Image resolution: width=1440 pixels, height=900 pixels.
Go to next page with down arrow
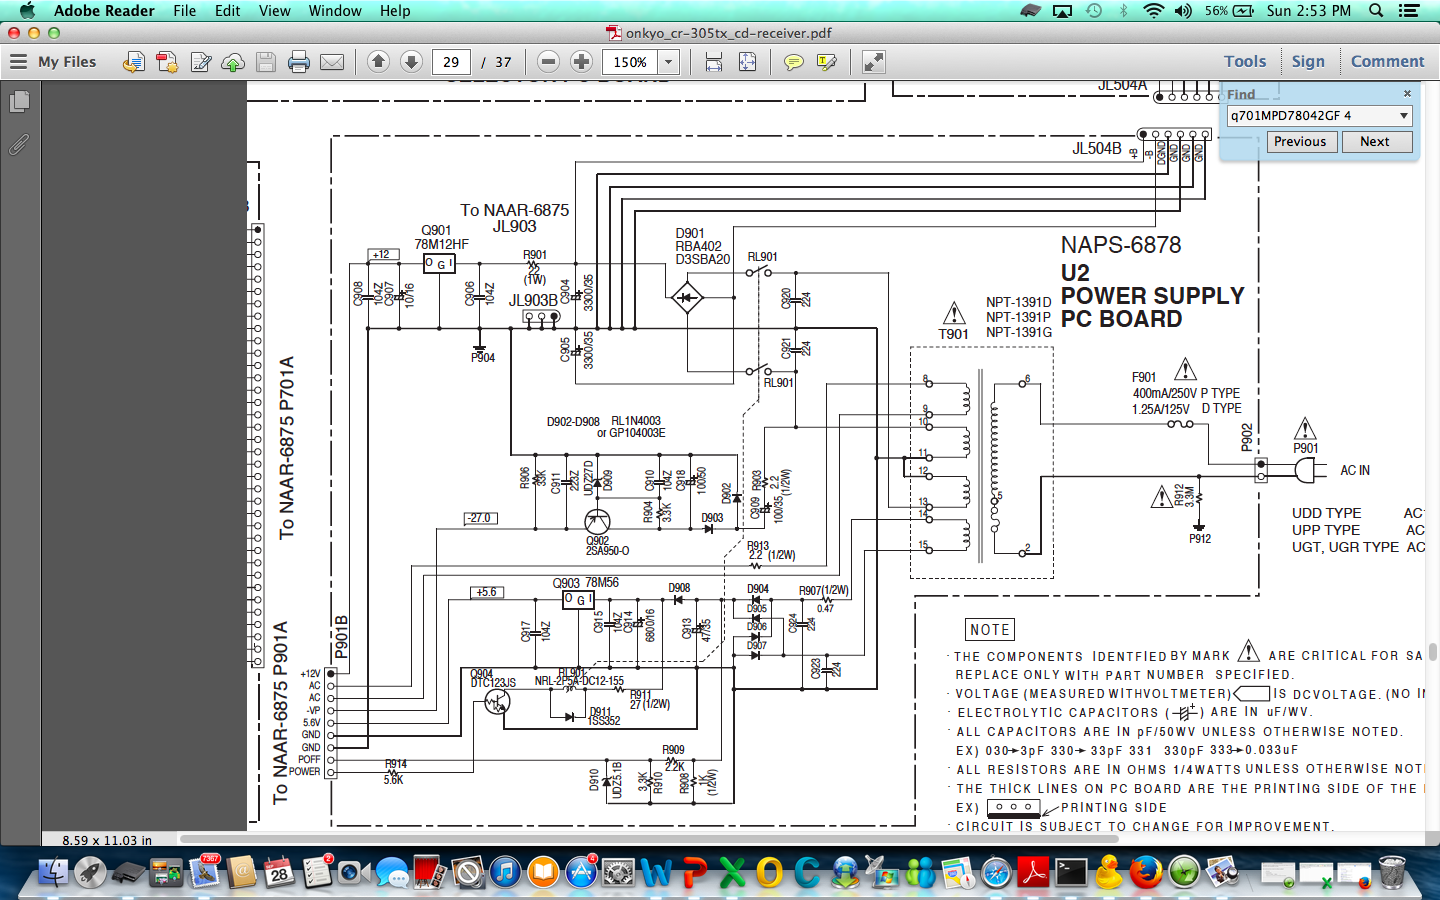(411, 62)
